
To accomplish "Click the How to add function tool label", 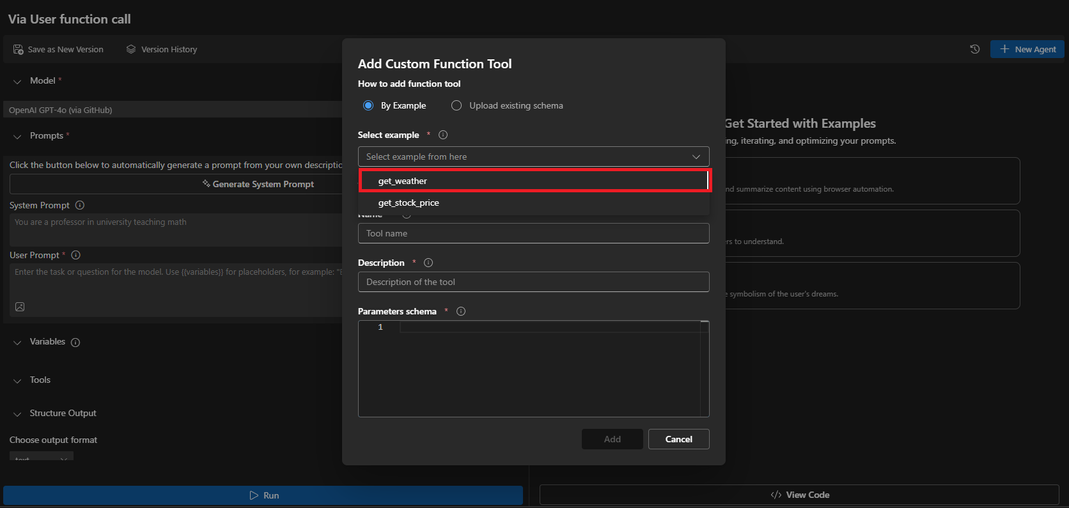I will tap(409, 84).
